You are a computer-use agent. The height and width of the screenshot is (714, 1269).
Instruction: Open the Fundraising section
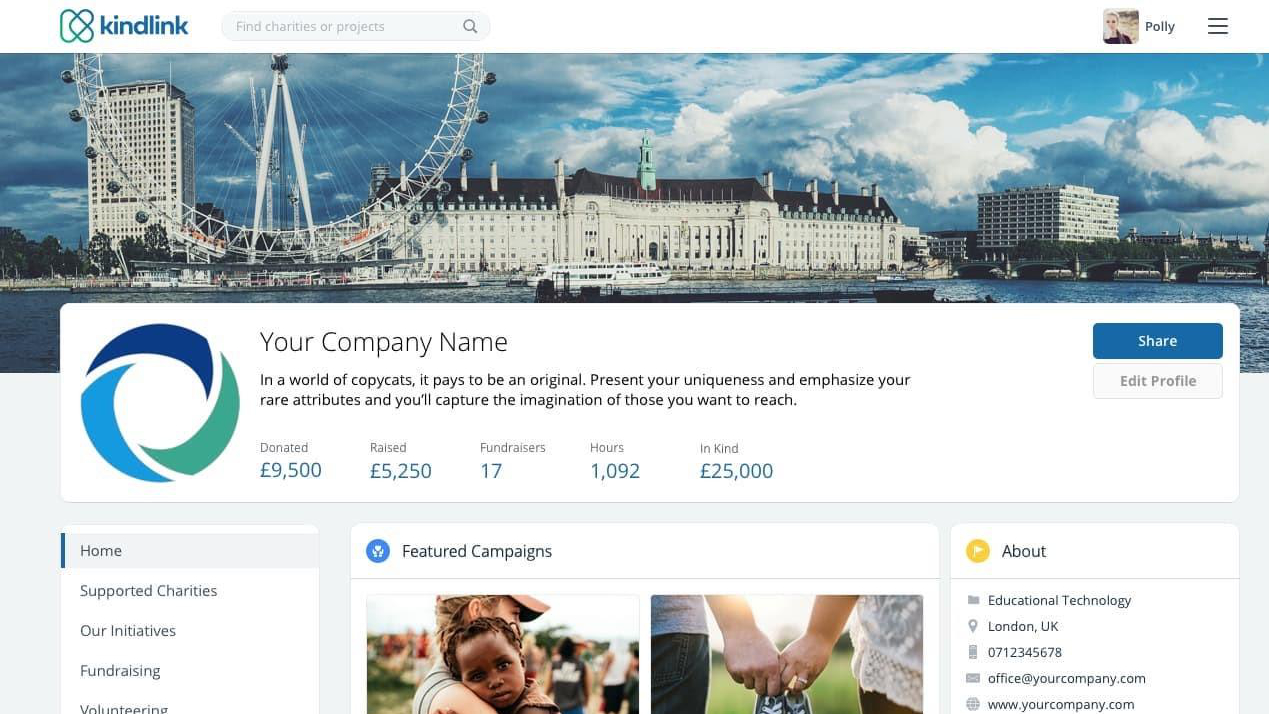pyautogui.click(x=120, y=671)
